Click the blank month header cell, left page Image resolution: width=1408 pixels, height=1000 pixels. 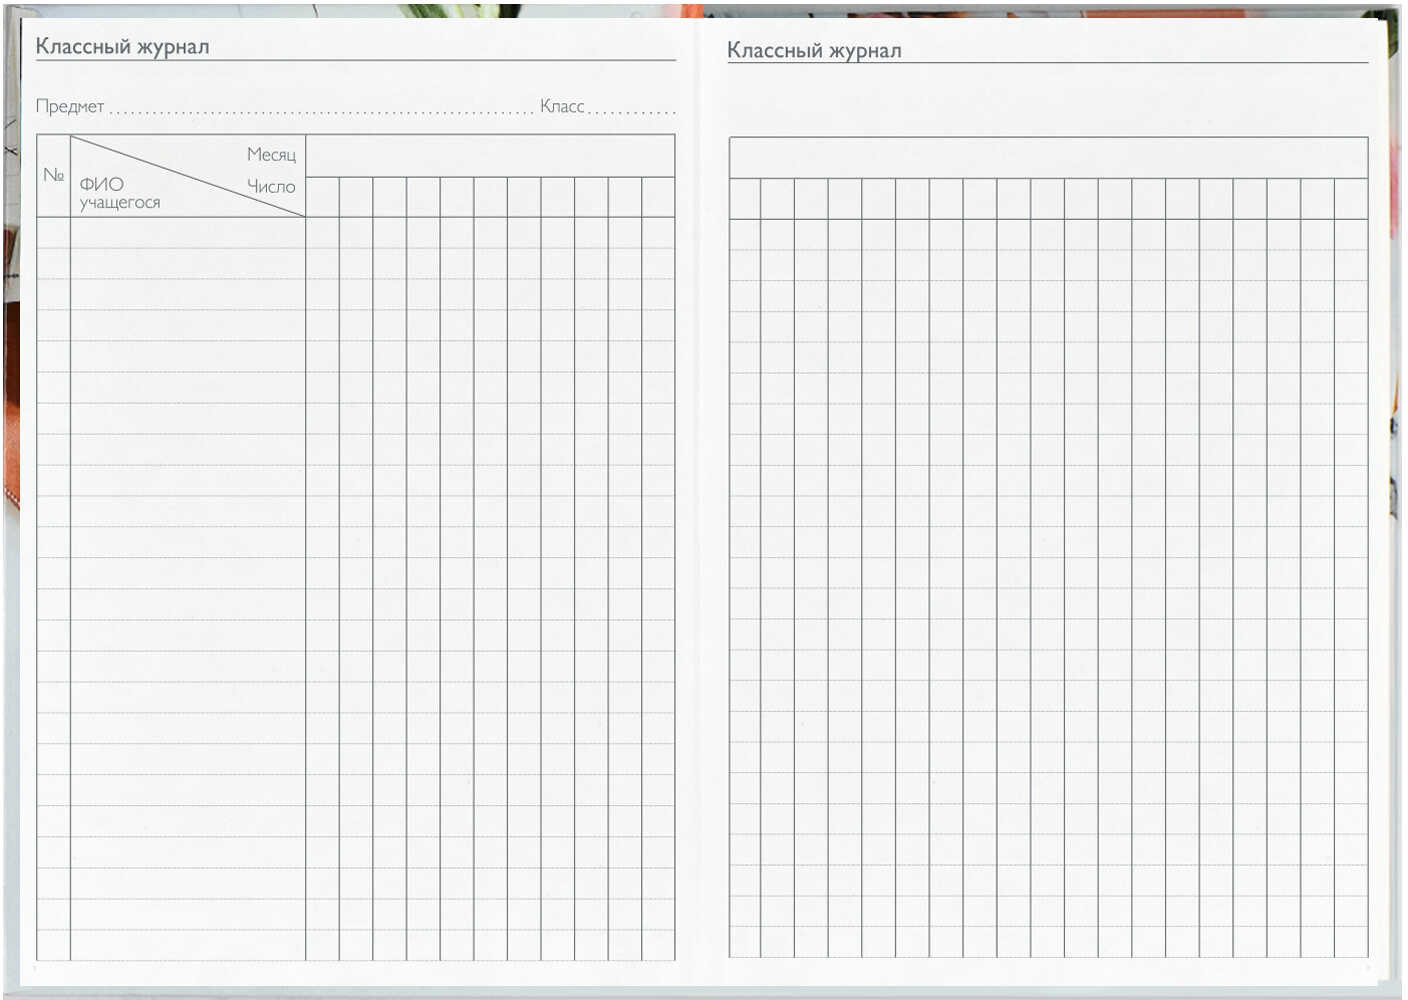point(490,156)
